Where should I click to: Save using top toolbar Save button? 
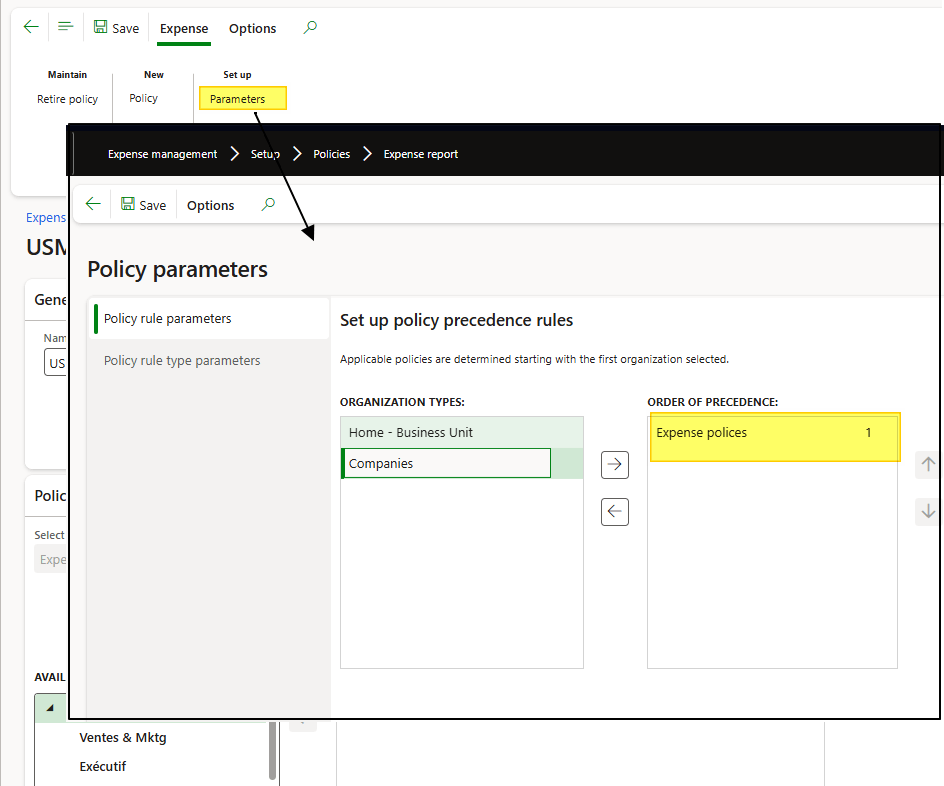pos(116,28)
